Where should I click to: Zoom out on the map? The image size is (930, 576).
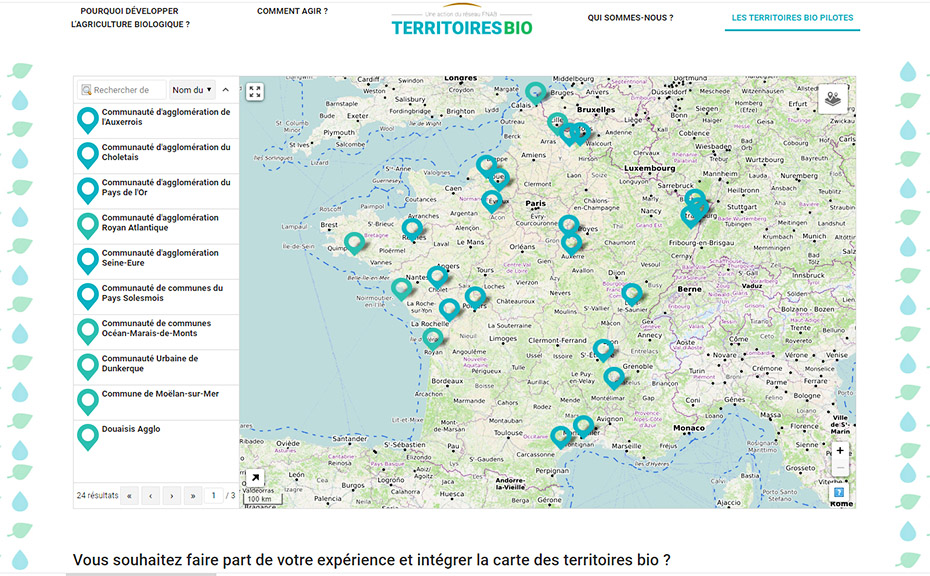tap(840, 467)
